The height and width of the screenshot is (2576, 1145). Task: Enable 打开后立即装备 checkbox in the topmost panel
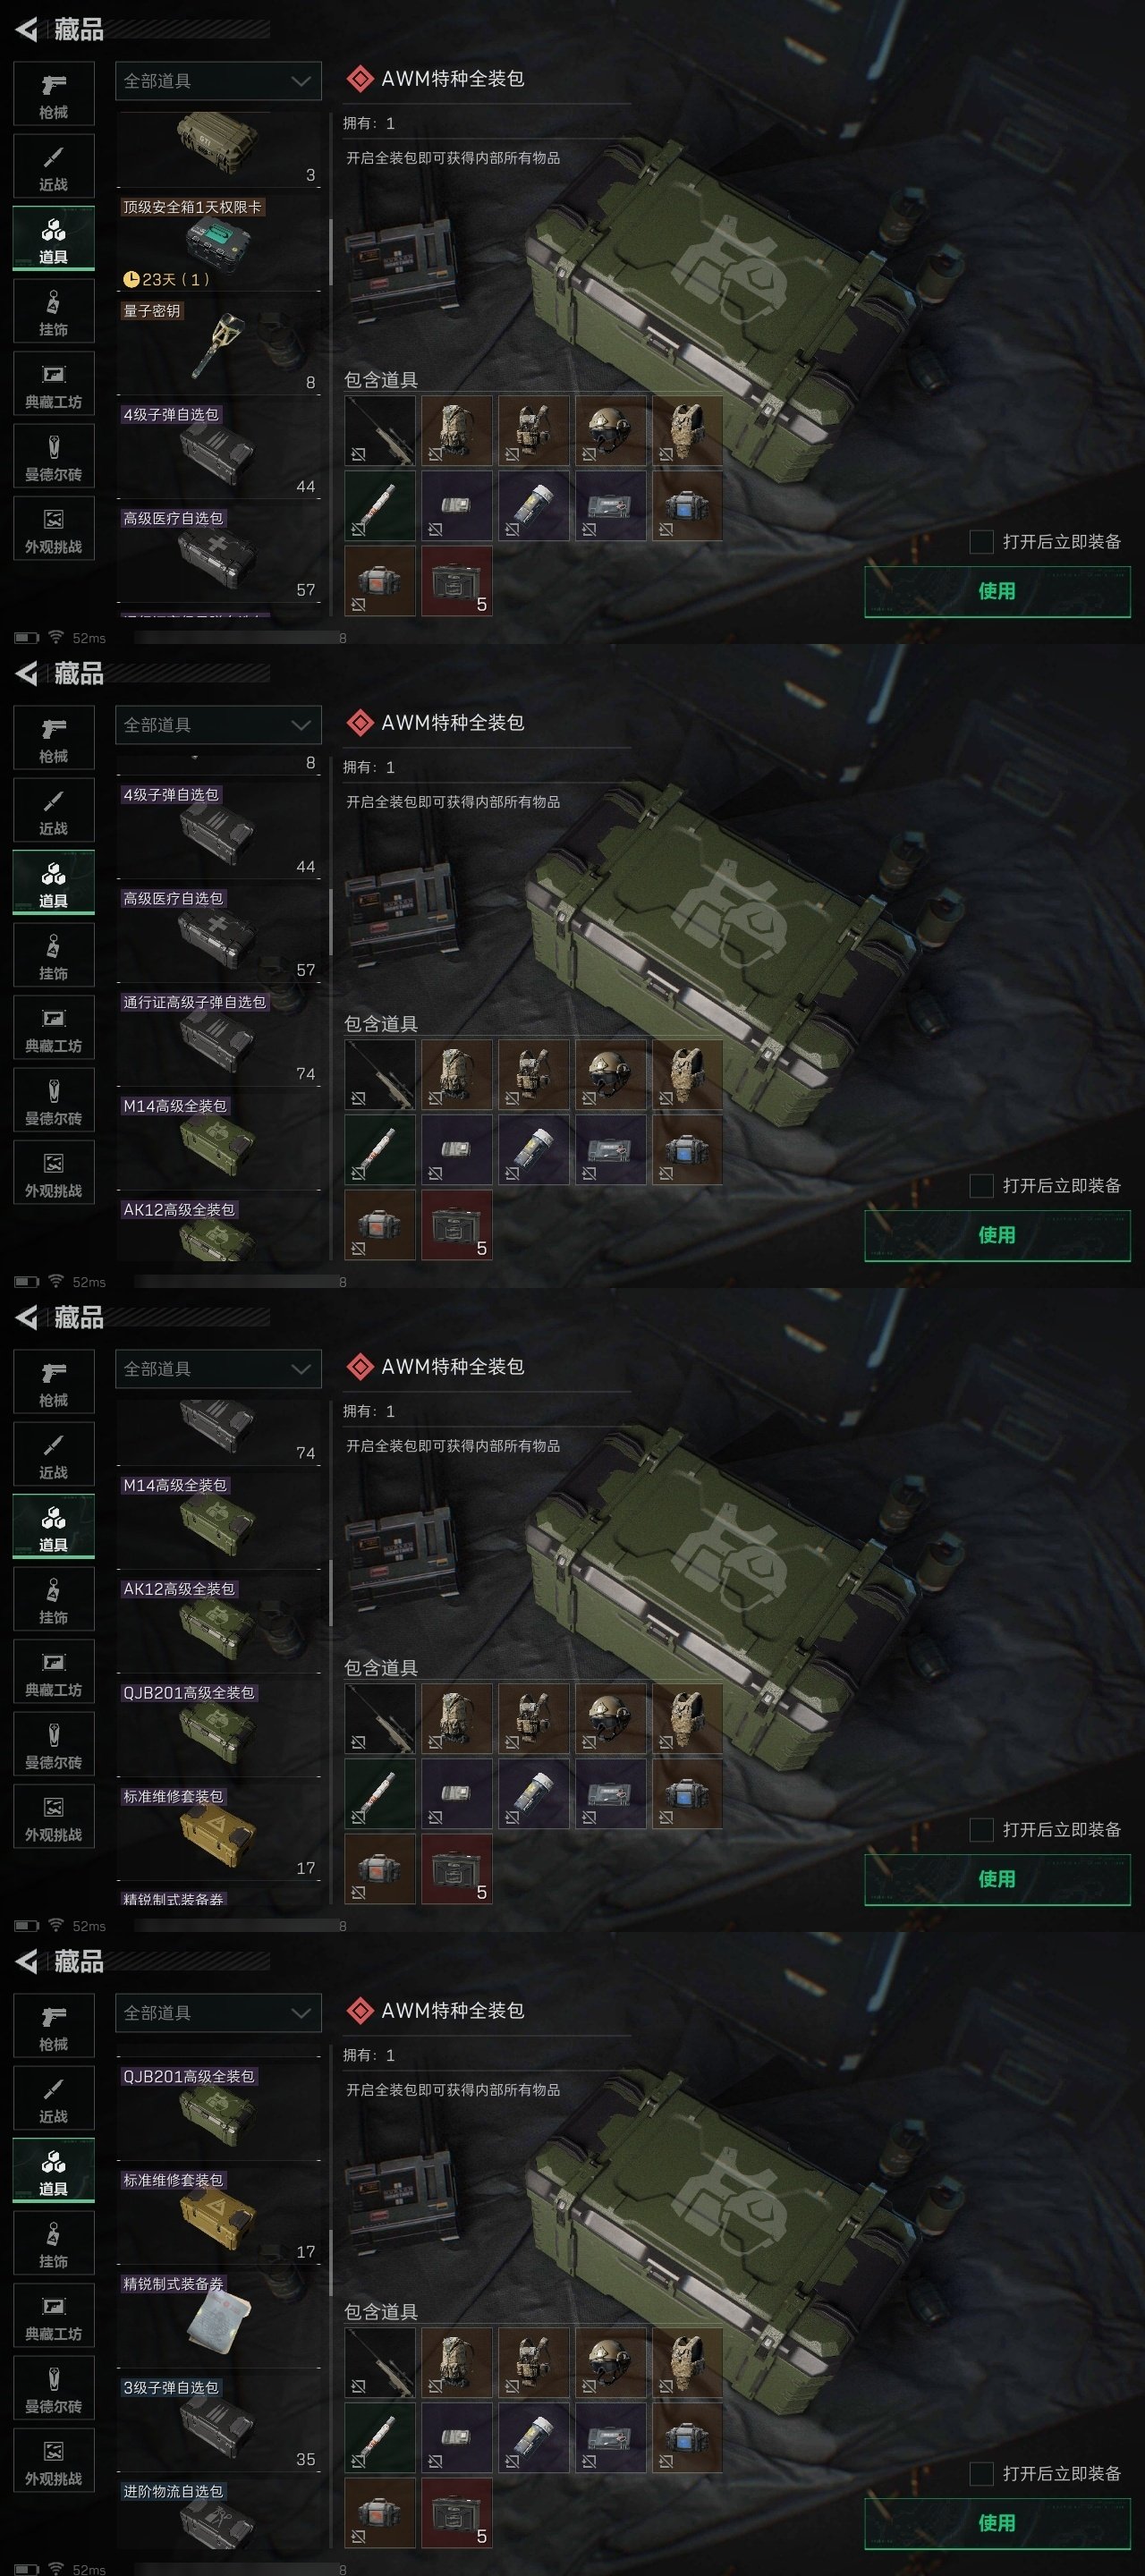(981, 542)
